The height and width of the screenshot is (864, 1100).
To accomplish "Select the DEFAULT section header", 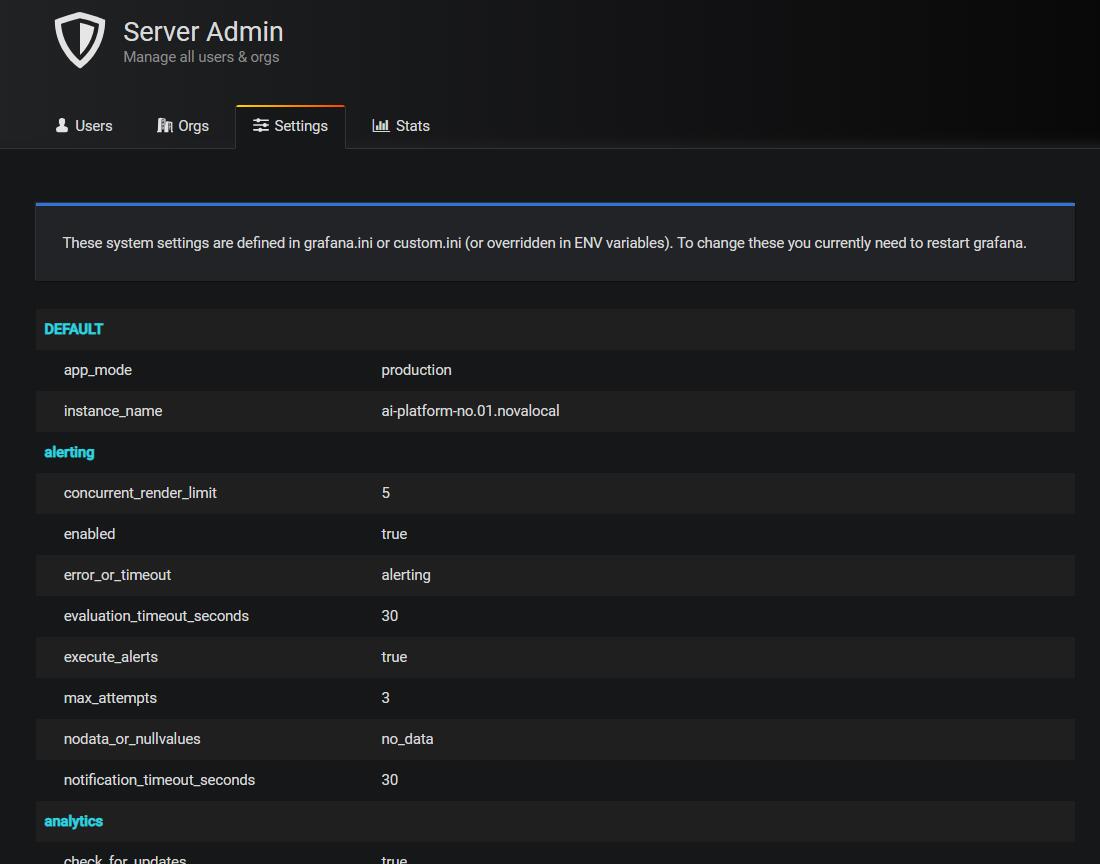I will coord(74,329).
